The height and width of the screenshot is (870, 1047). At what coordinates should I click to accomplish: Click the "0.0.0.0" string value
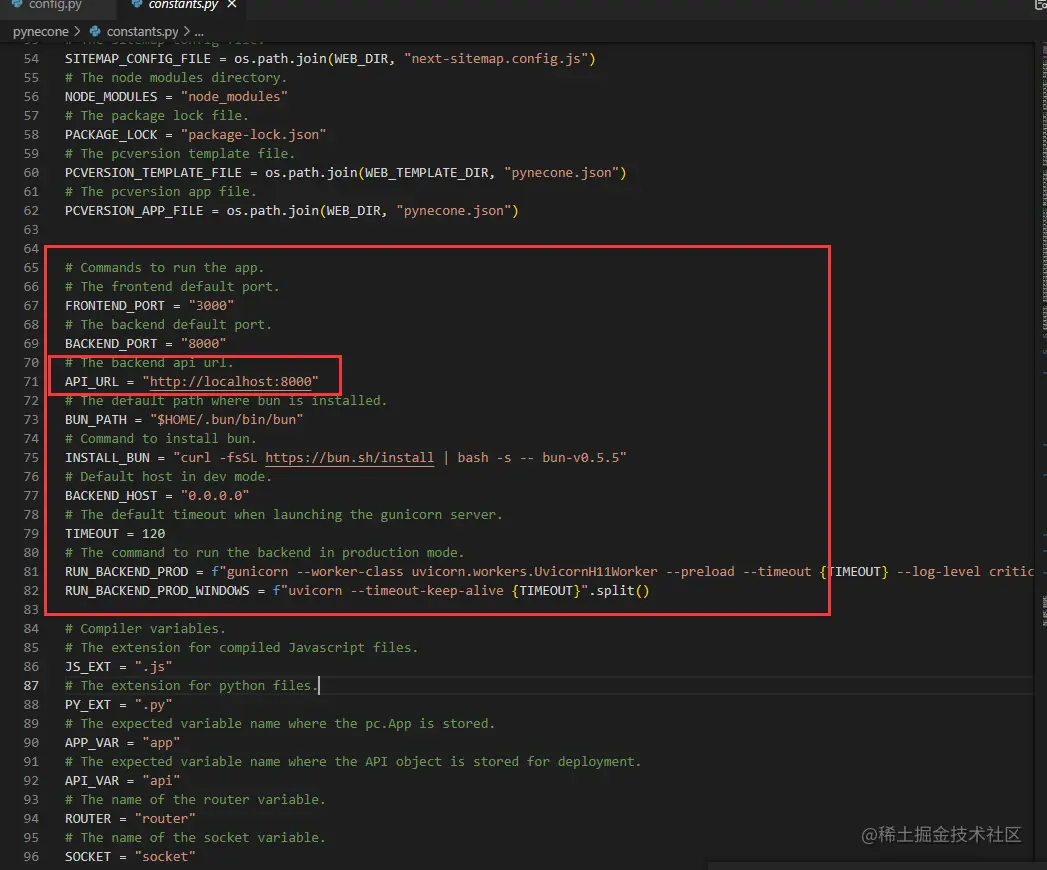(x=215, y=496)
